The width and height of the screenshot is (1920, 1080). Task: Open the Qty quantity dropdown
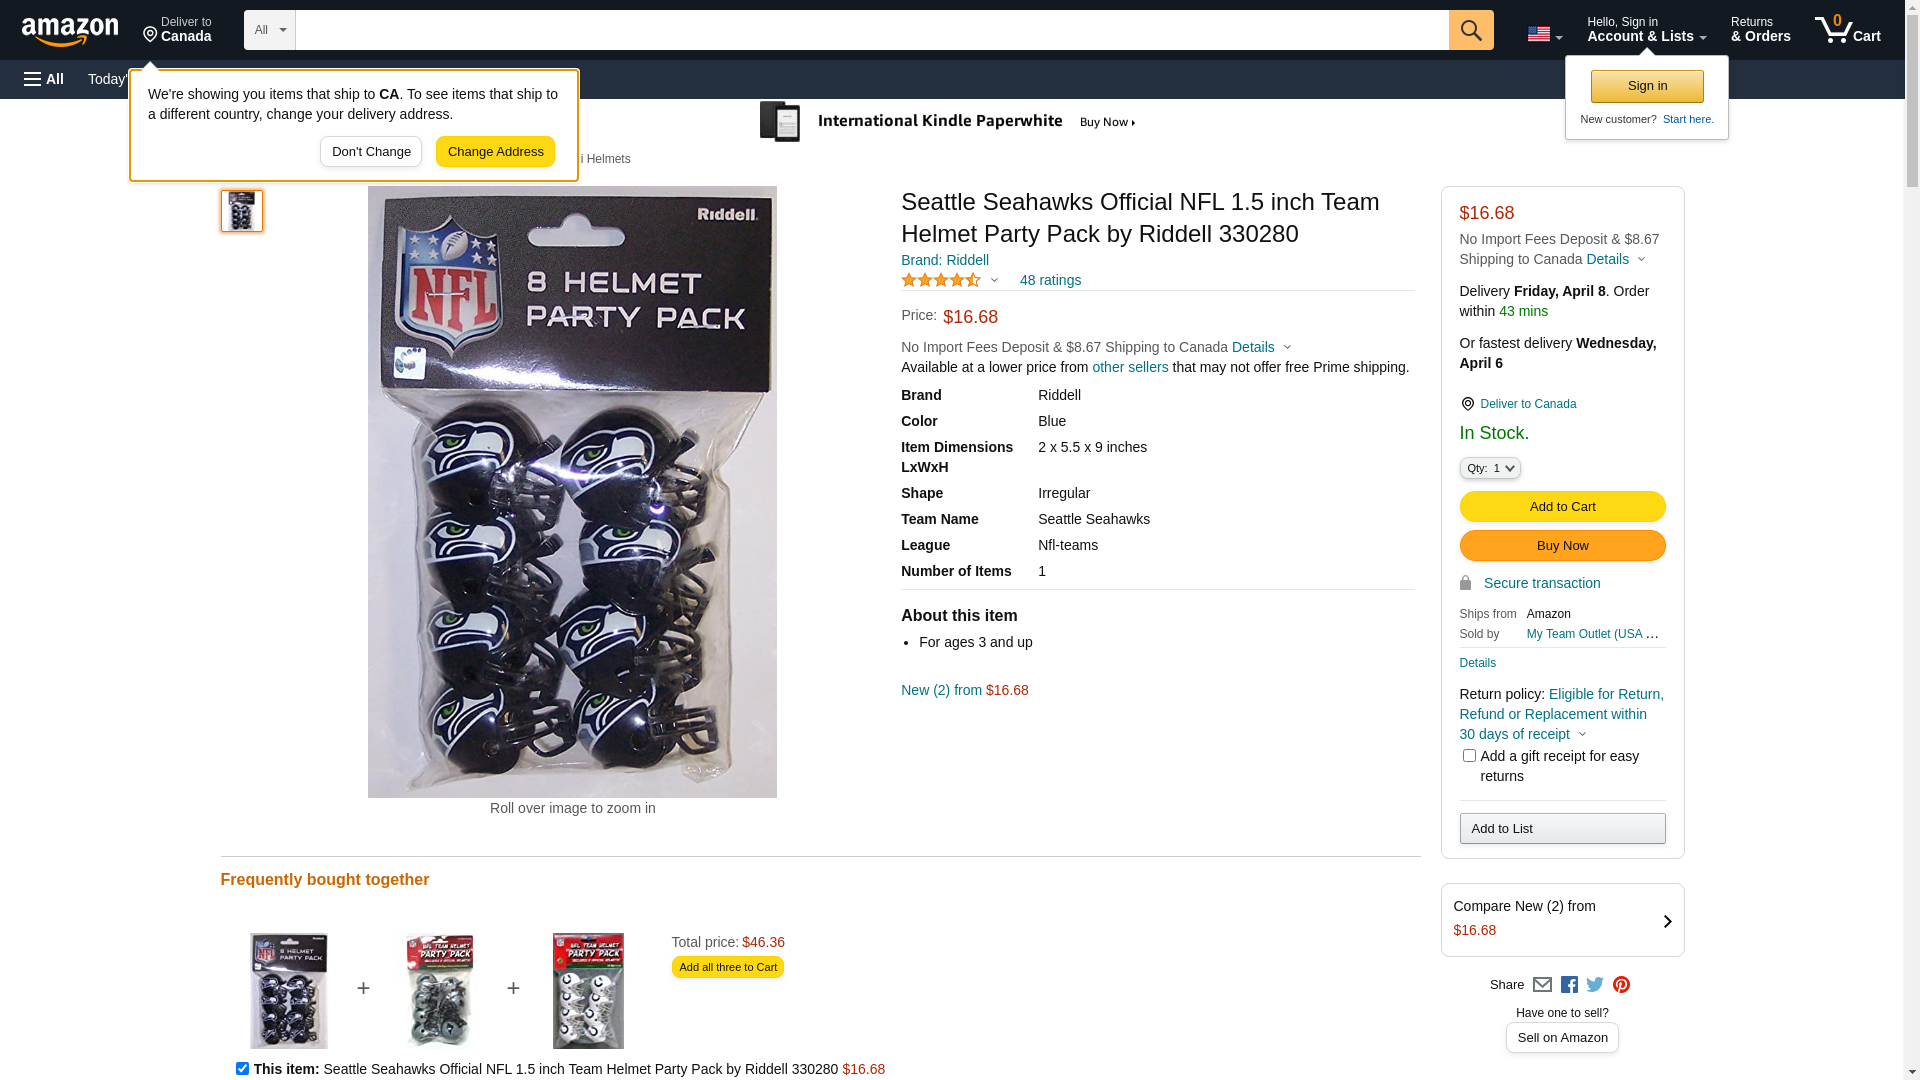pos(1490,468)
